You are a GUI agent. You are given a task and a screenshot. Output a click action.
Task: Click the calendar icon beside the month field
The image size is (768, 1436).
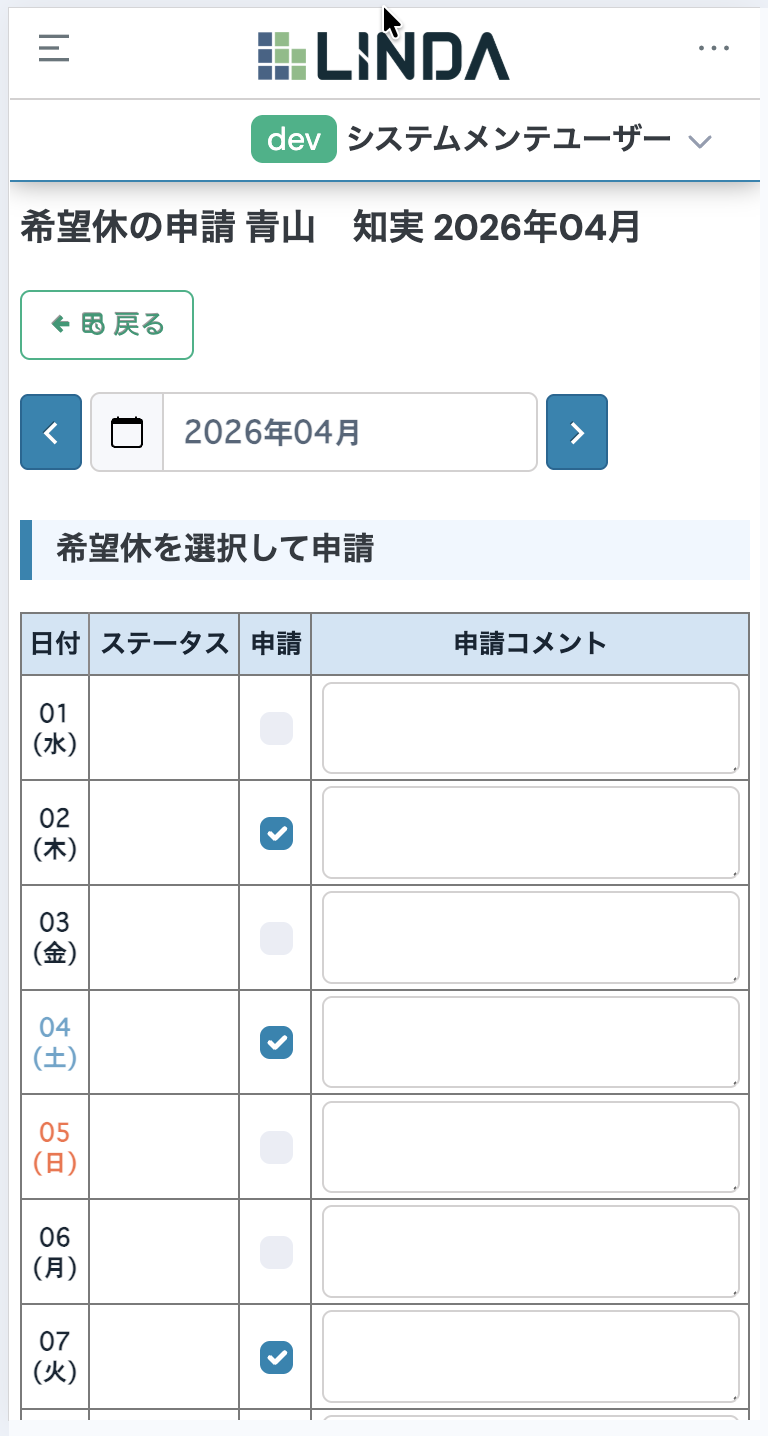[127, 432]
